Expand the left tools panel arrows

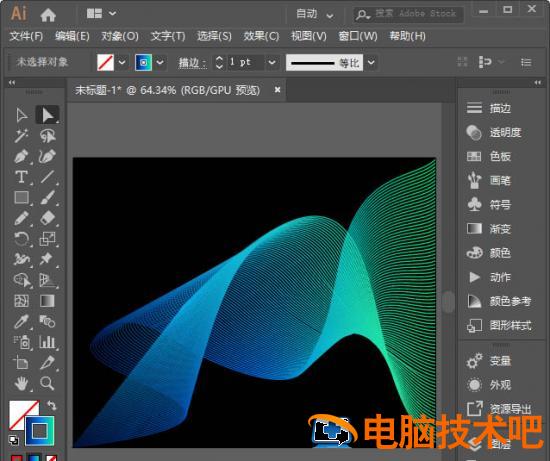12,82
